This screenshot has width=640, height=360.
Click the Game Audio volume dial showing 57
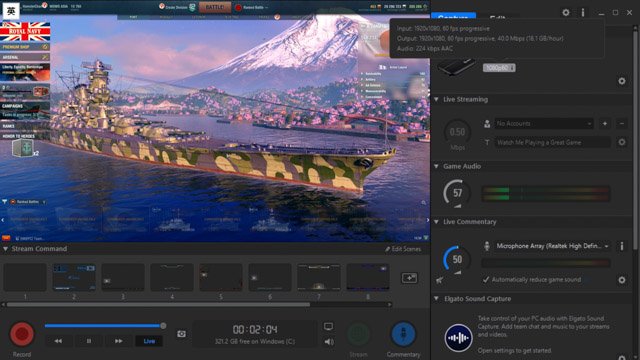(457, 193)
